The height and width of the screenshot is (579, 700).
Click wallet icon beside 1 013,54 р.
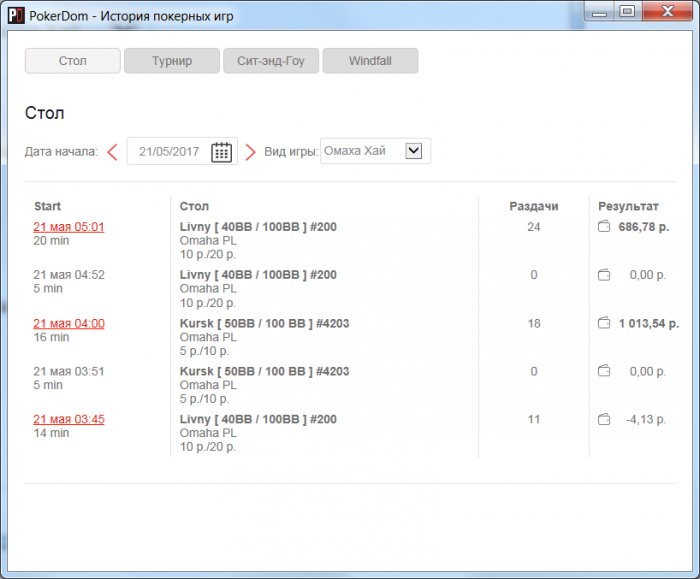click(604, 323)
